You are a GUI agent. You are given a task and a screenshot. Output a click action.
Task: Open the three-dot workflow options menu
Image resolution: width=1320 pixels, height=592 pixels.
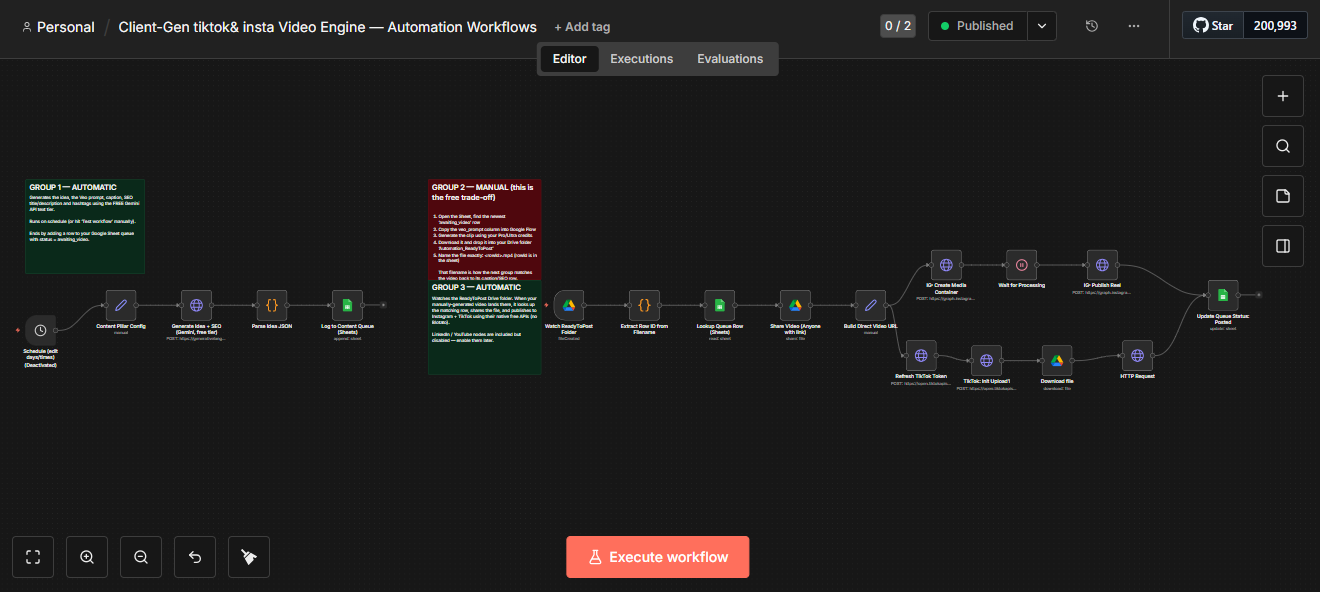tap(1133, 26)
